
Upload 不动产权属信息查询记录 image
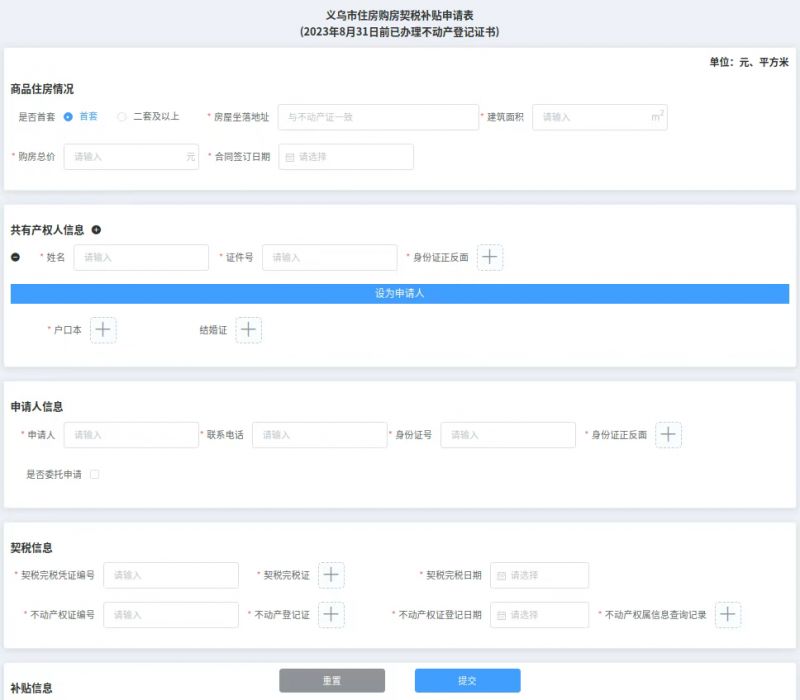727,615
